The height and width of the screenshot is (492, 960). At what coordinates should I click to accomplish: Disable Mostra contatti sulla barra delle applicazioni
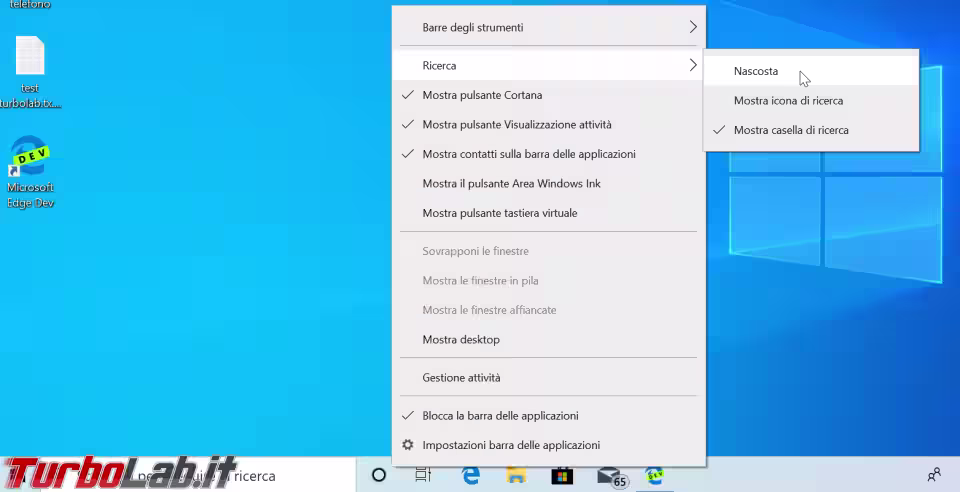point(549,154)
